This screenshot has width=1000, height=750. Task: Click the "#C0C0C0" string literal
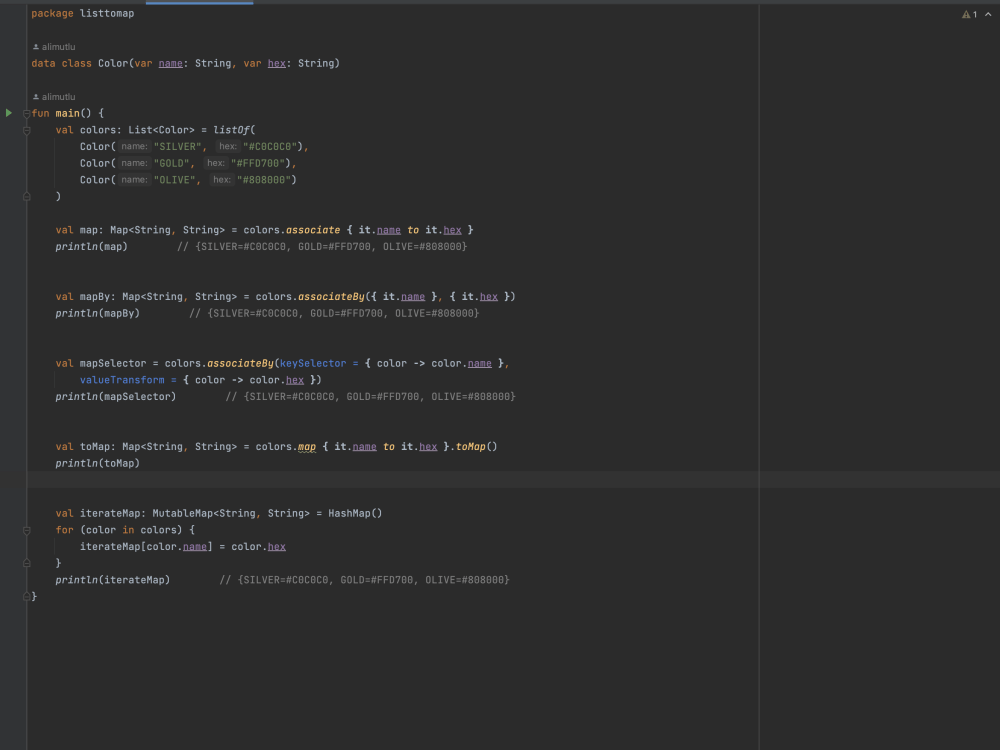click(270, 147)
